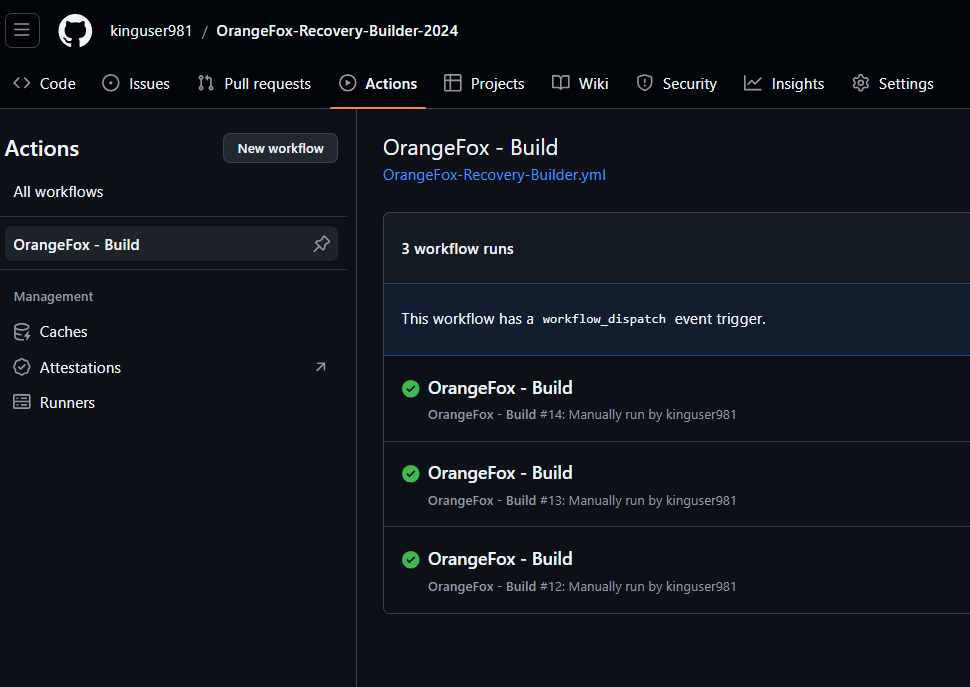The height and width of the screenshot is (687, 970).
Task: Click the Wiki book icon
Action: (x=560, y=83)
